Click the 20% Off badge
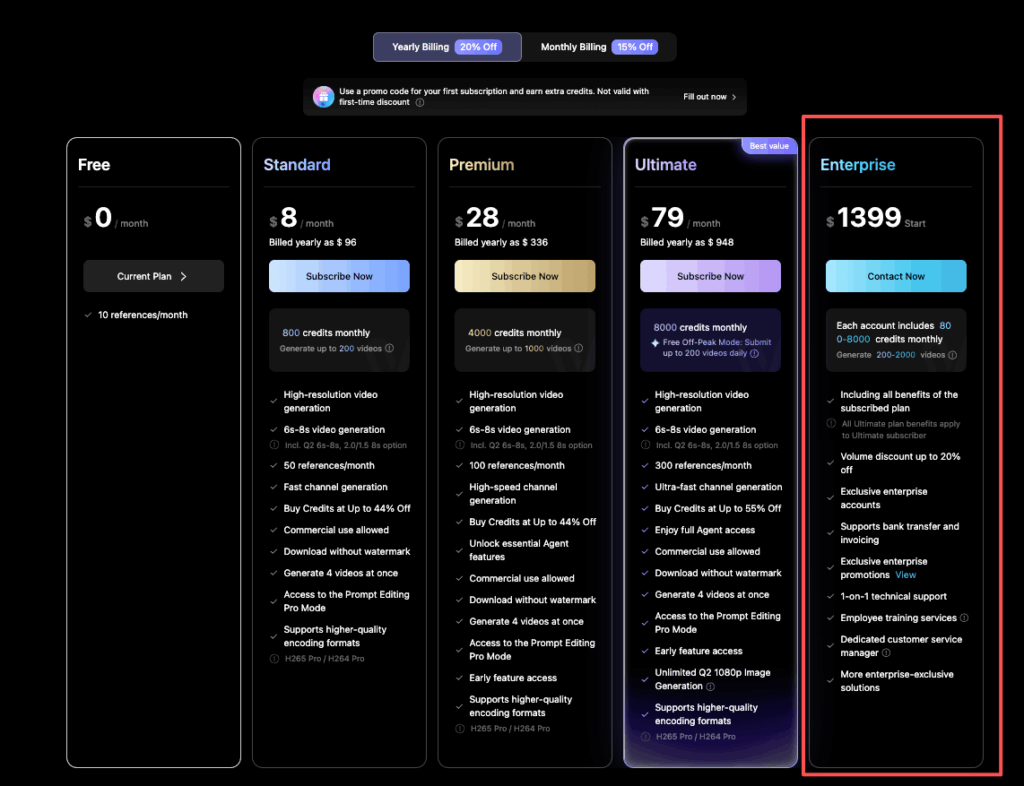Screen dimensions: 1024x786 pyautogui.click(x=478, y=47)
